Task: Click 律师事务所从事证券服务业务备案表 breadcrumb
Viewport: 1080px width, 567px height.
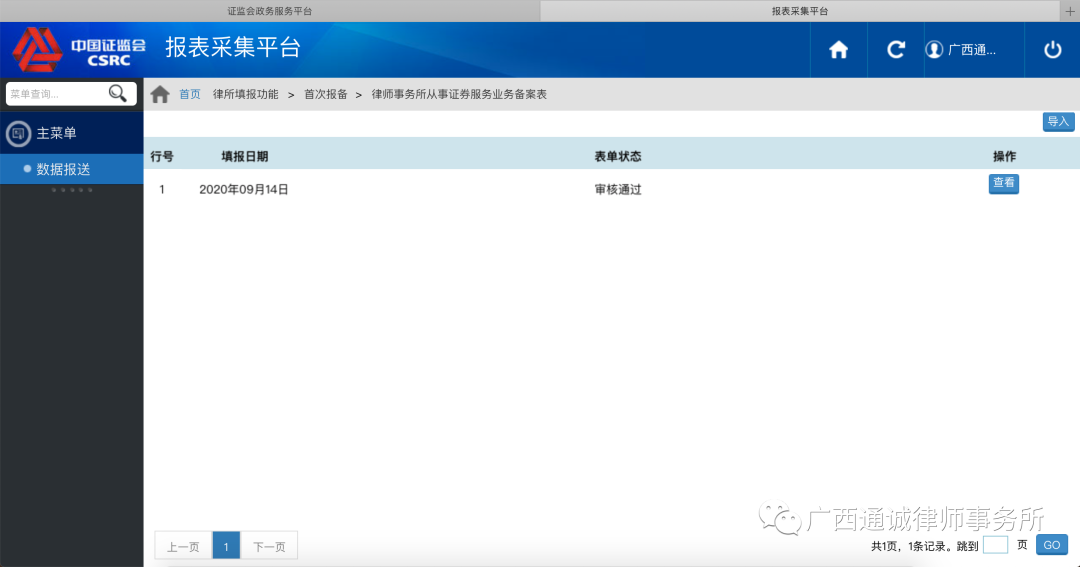Action: 459,94
